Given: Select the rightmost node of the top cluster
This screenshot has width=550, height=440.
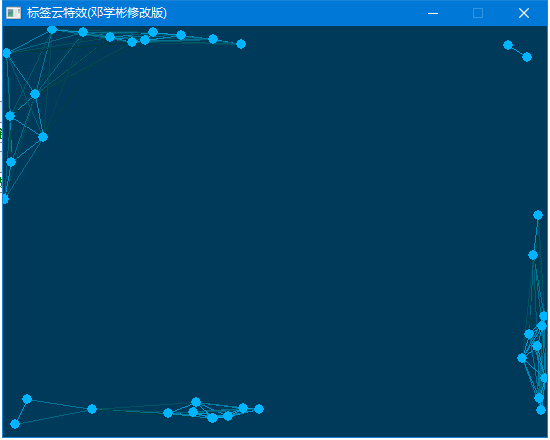Looking at the screenshot, I should (241, 44).
